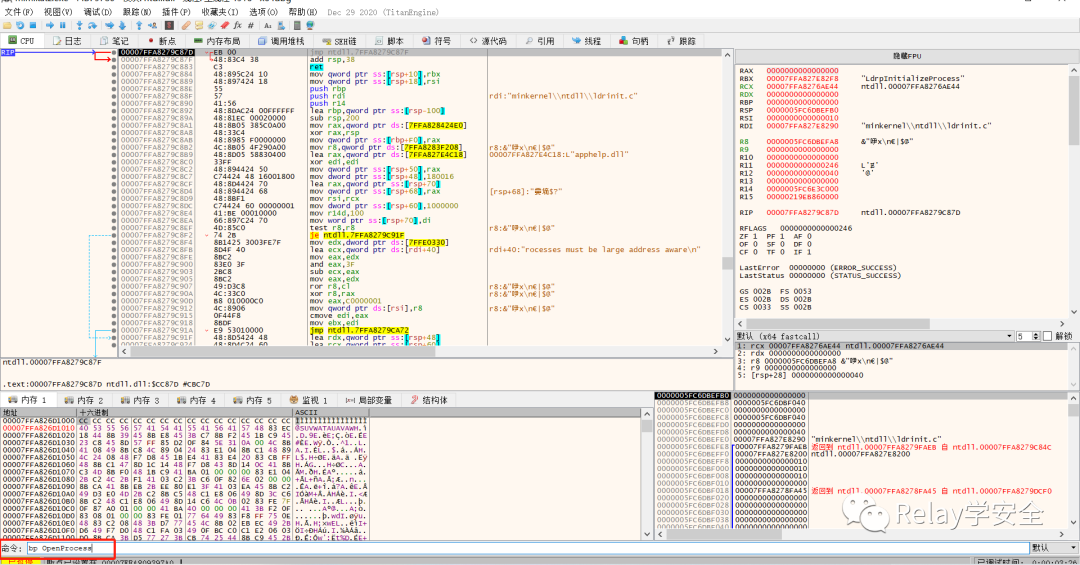Open the 默认 (x64 fastcall) calling convention dropdown
Image resolution: width=1080 pixels, height=565 pixels.
[875, 336]
